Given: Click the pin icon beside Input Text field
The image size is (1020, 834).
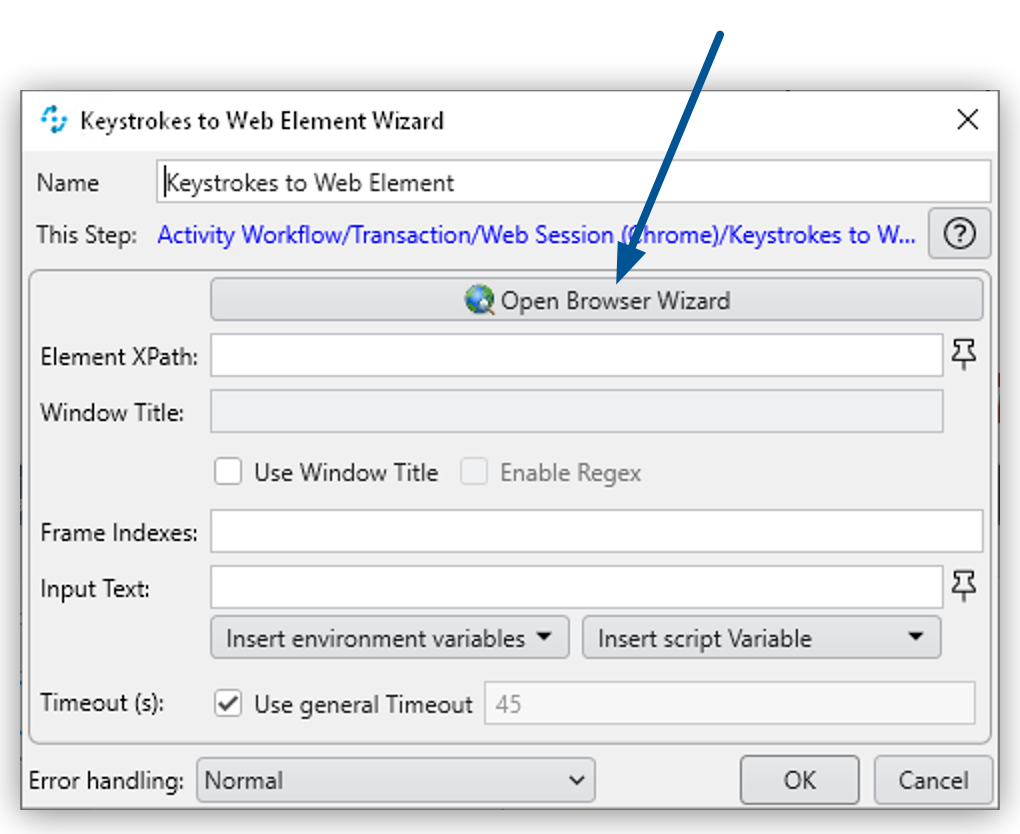Looking at the screenshot, I should click(x=963, y=587).
